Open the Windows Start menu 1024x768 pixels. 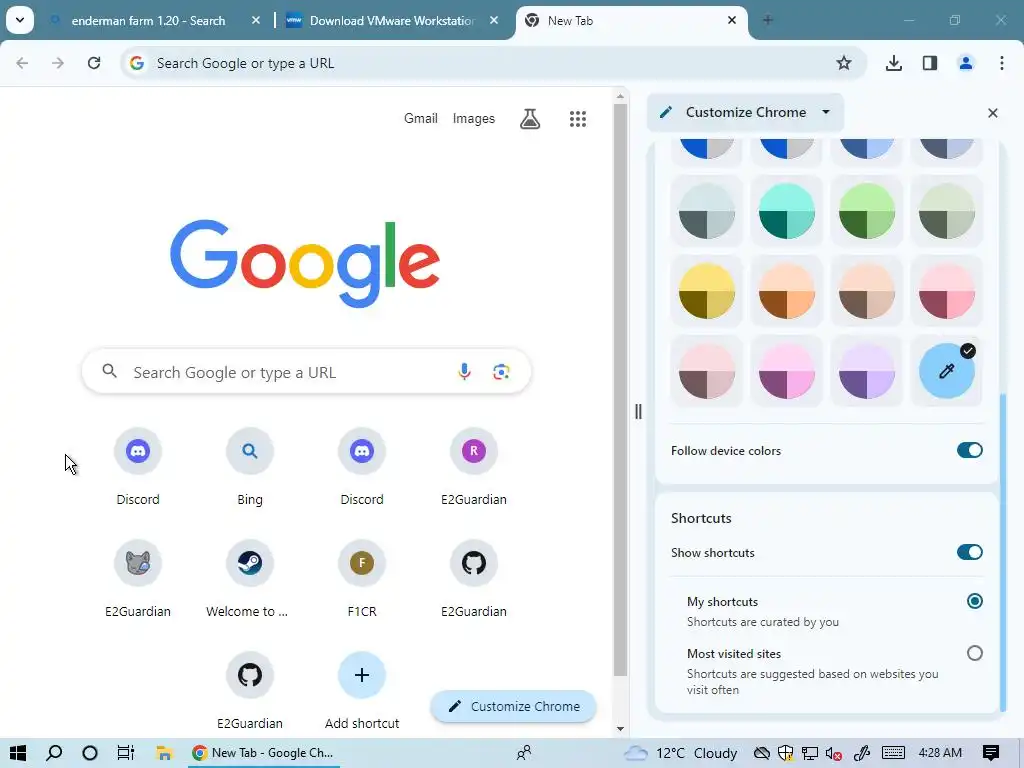[x=18, y=753]
